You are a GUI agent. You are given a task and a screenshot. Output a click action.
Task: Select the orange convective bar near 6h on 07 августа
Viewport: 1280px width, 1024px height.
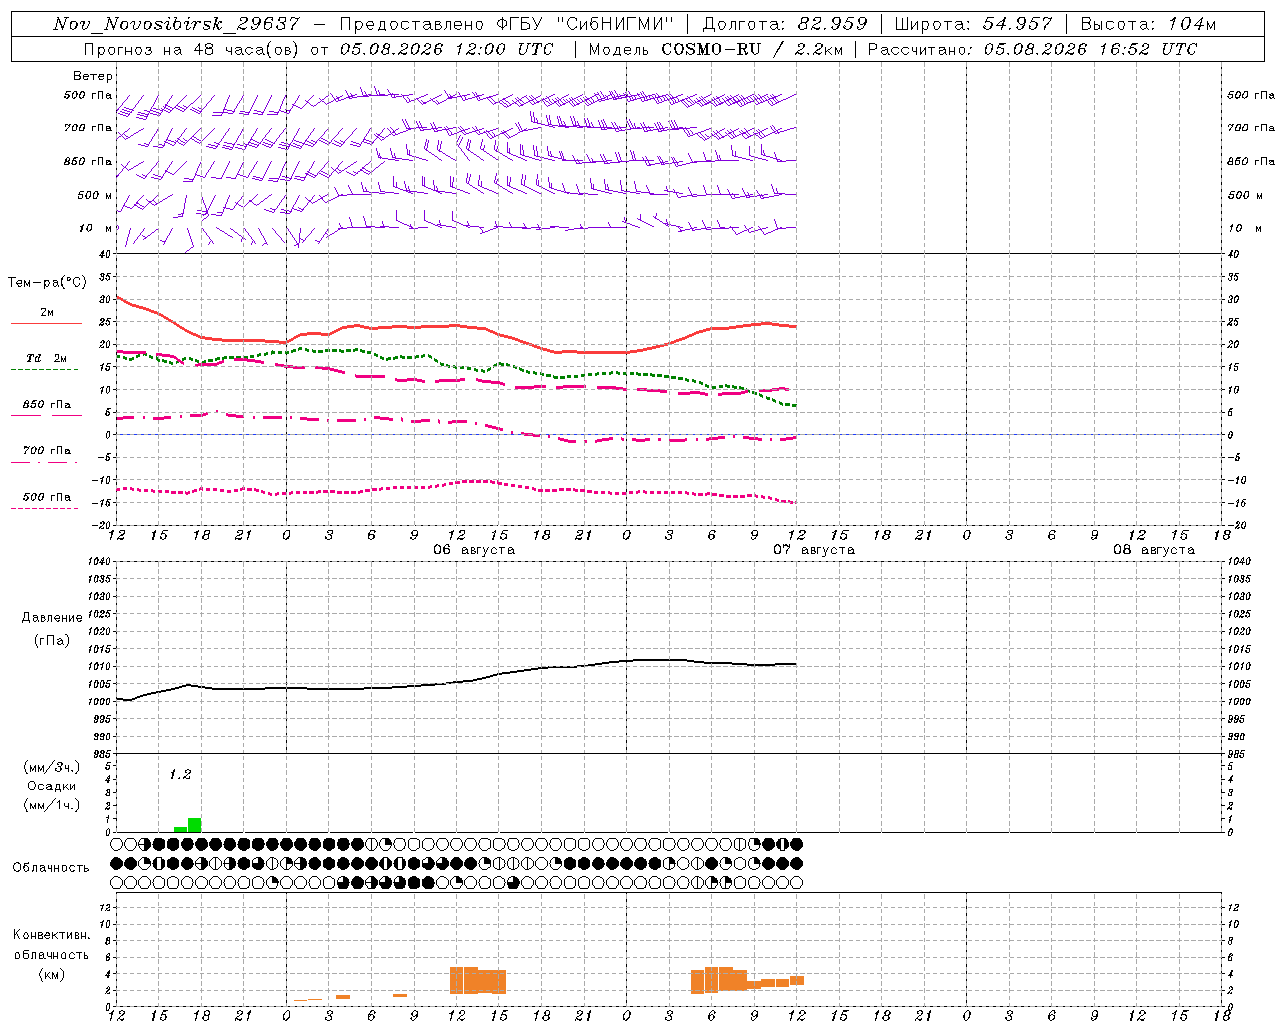pos(712,979)
